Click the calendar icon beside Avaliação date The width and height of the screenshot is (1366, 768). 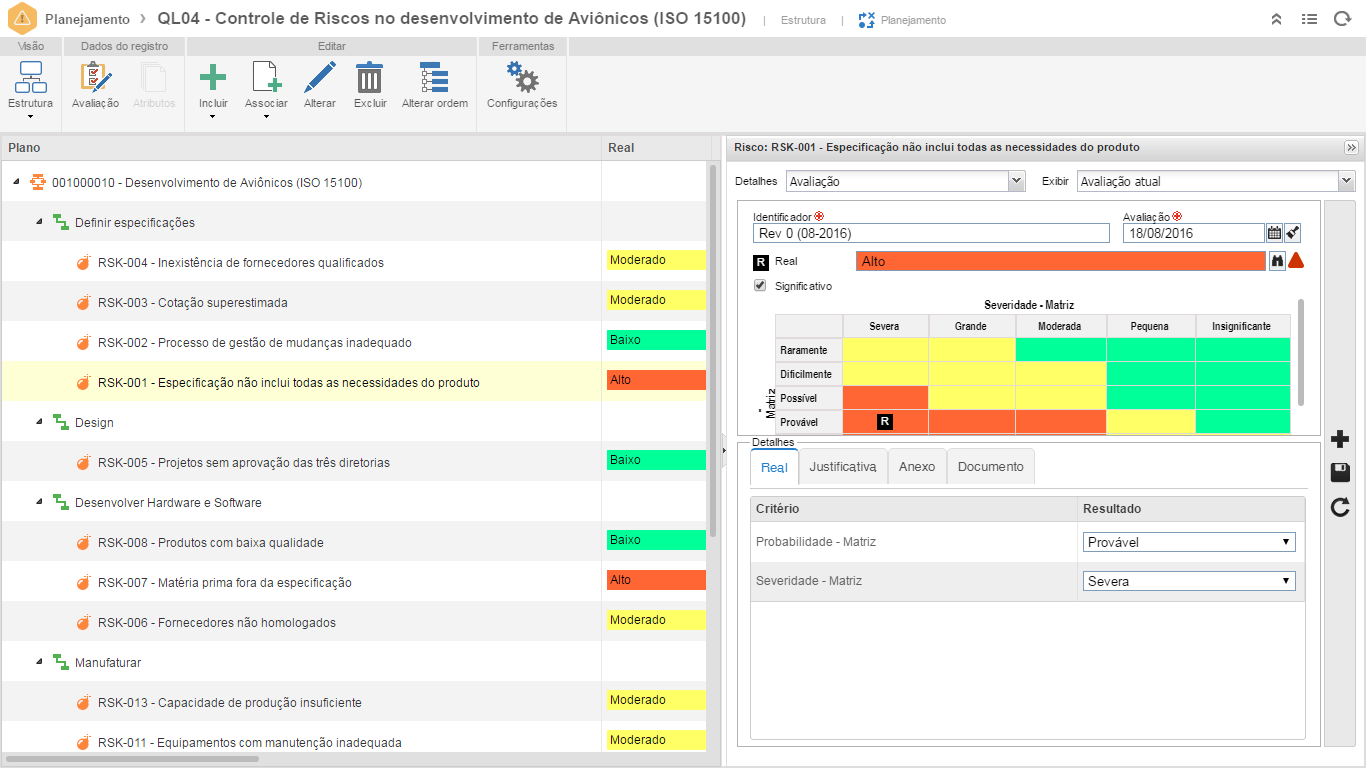1274,233
